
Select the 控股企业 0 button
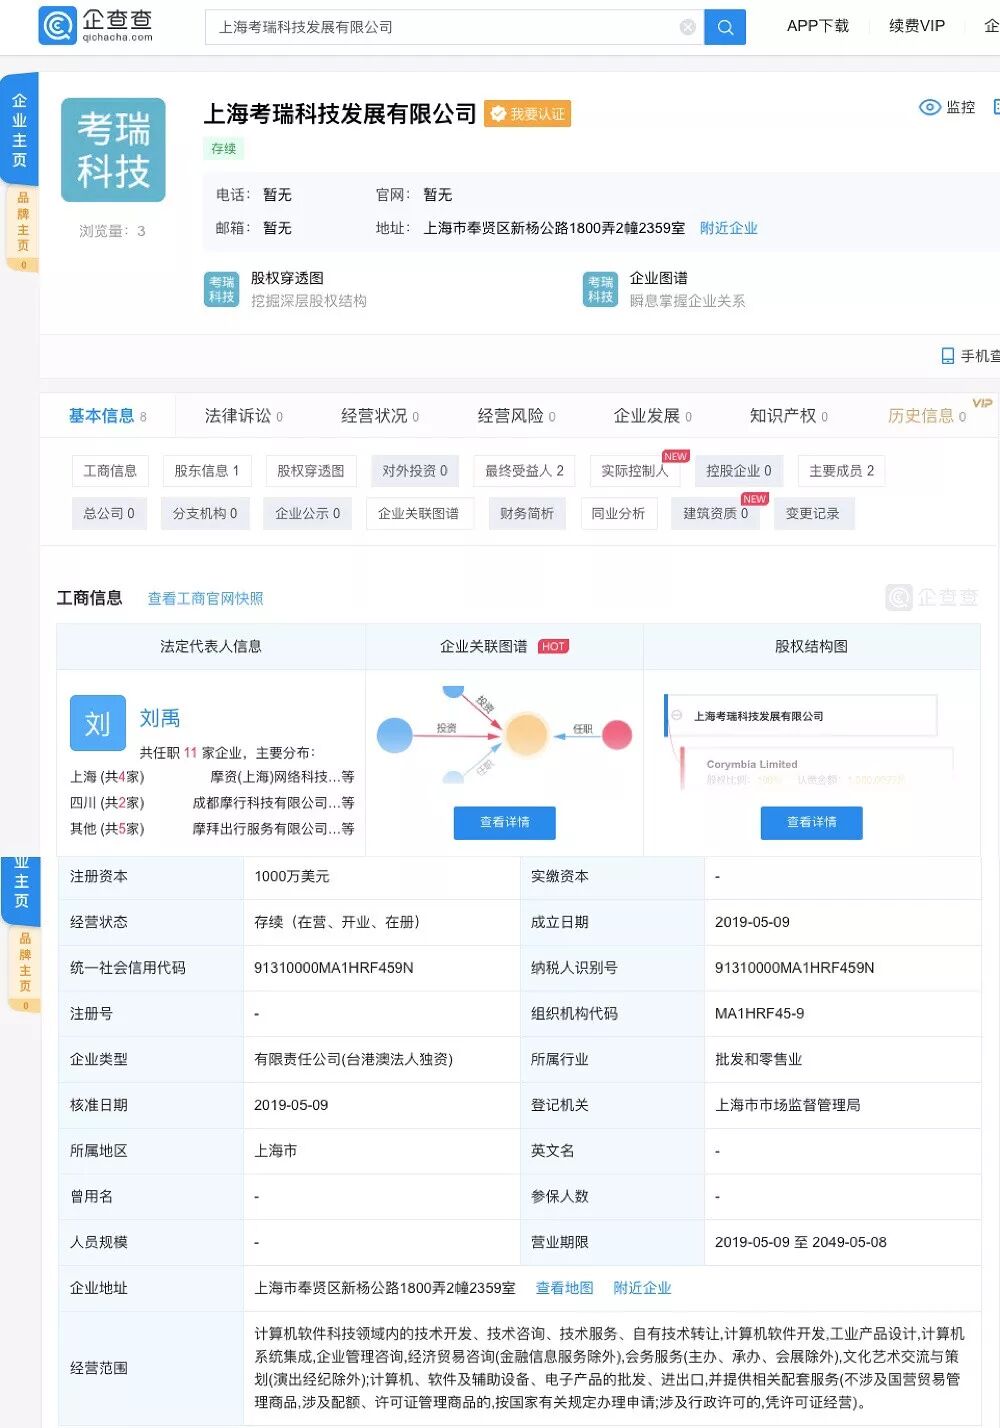(738, 471)
